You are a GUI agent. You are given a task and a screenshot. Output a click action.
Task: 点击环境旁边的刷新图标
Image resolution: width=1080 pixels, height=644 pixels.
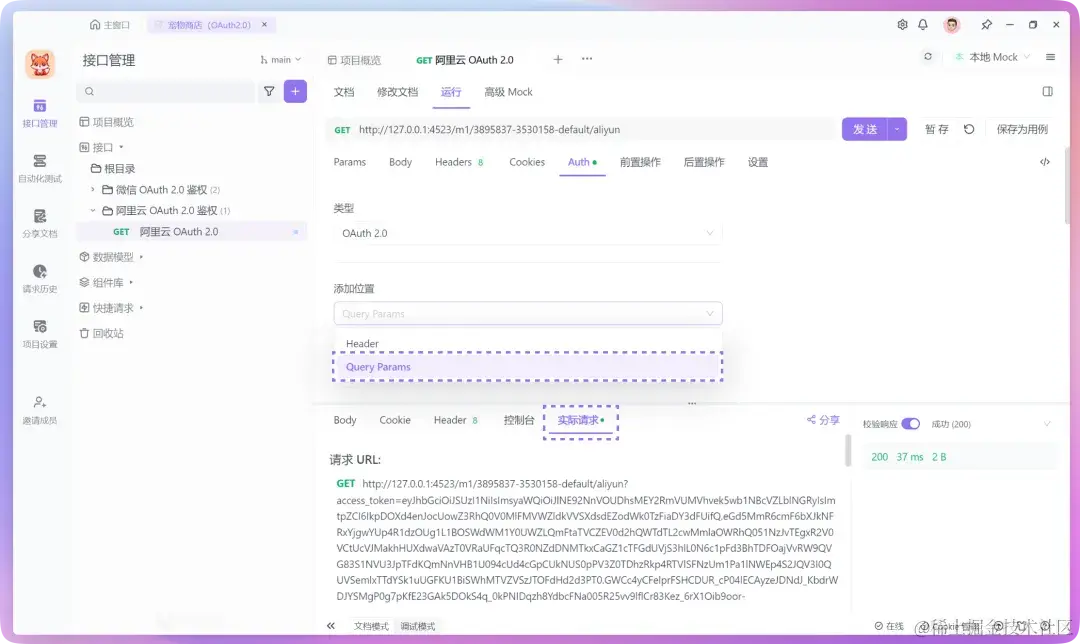[927, 57]
